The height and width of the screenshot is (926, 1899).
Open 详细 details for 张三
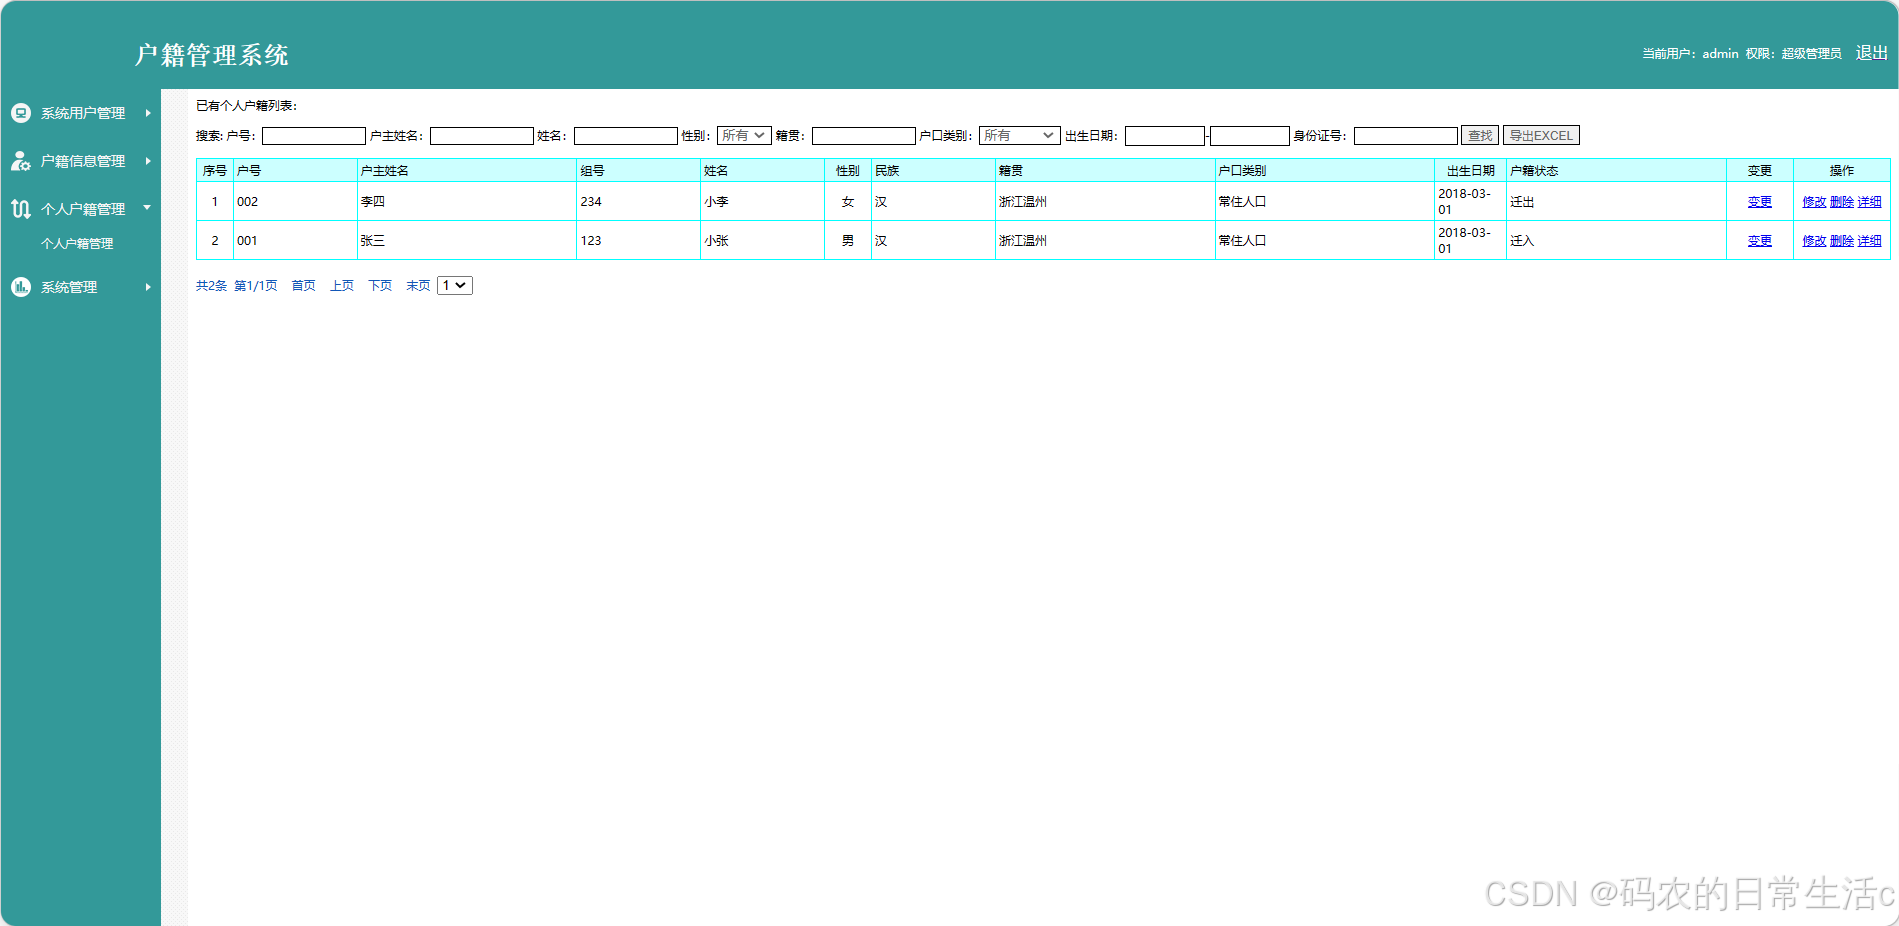tap(1871, 240)
